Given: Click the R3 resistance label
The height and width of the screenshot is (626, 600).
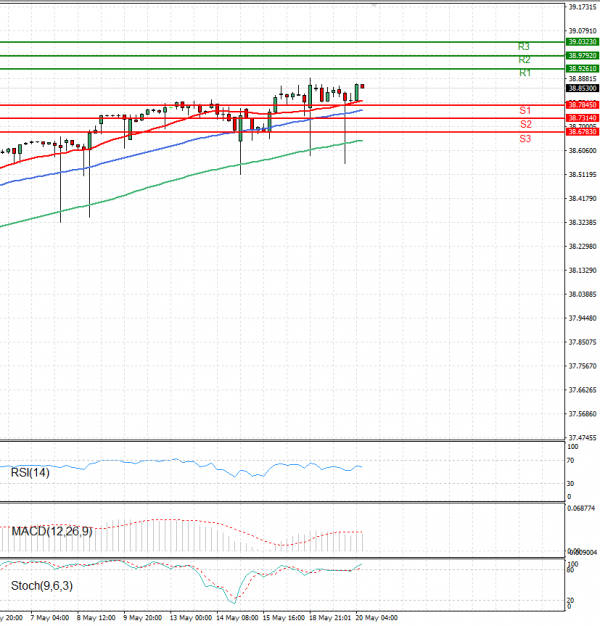Looking at the screenshot, I should (x=524, y=47).
